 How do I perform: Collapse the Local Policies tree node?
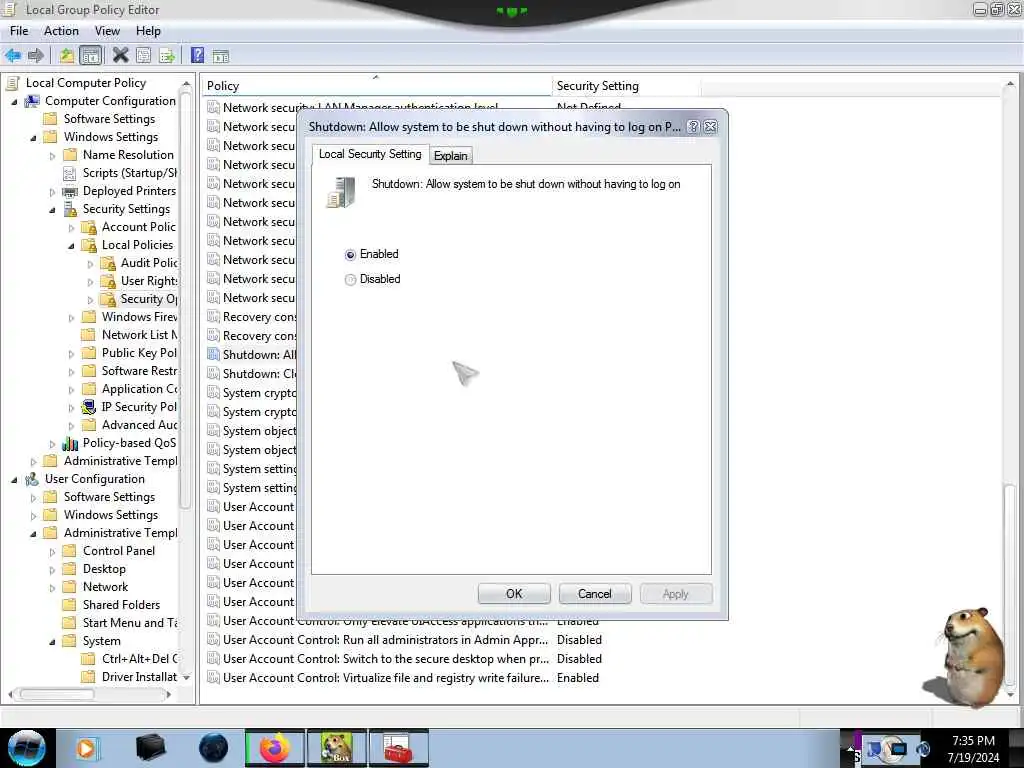(x=71, y=246)
